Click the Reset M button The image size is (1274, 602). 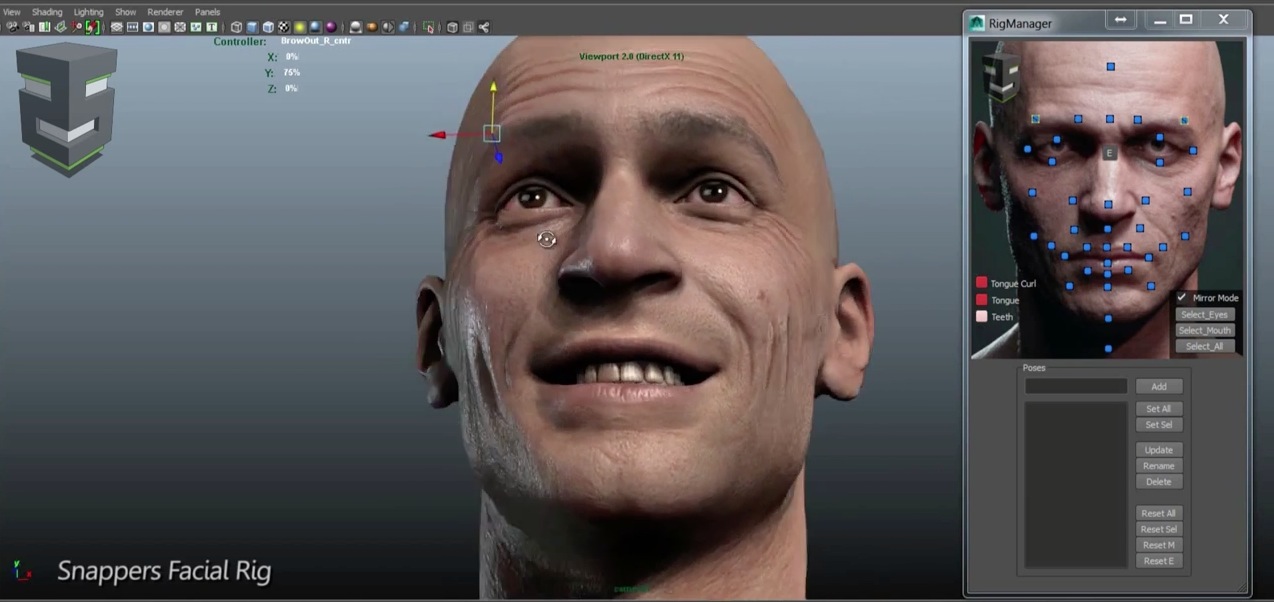click(1159, 545)
